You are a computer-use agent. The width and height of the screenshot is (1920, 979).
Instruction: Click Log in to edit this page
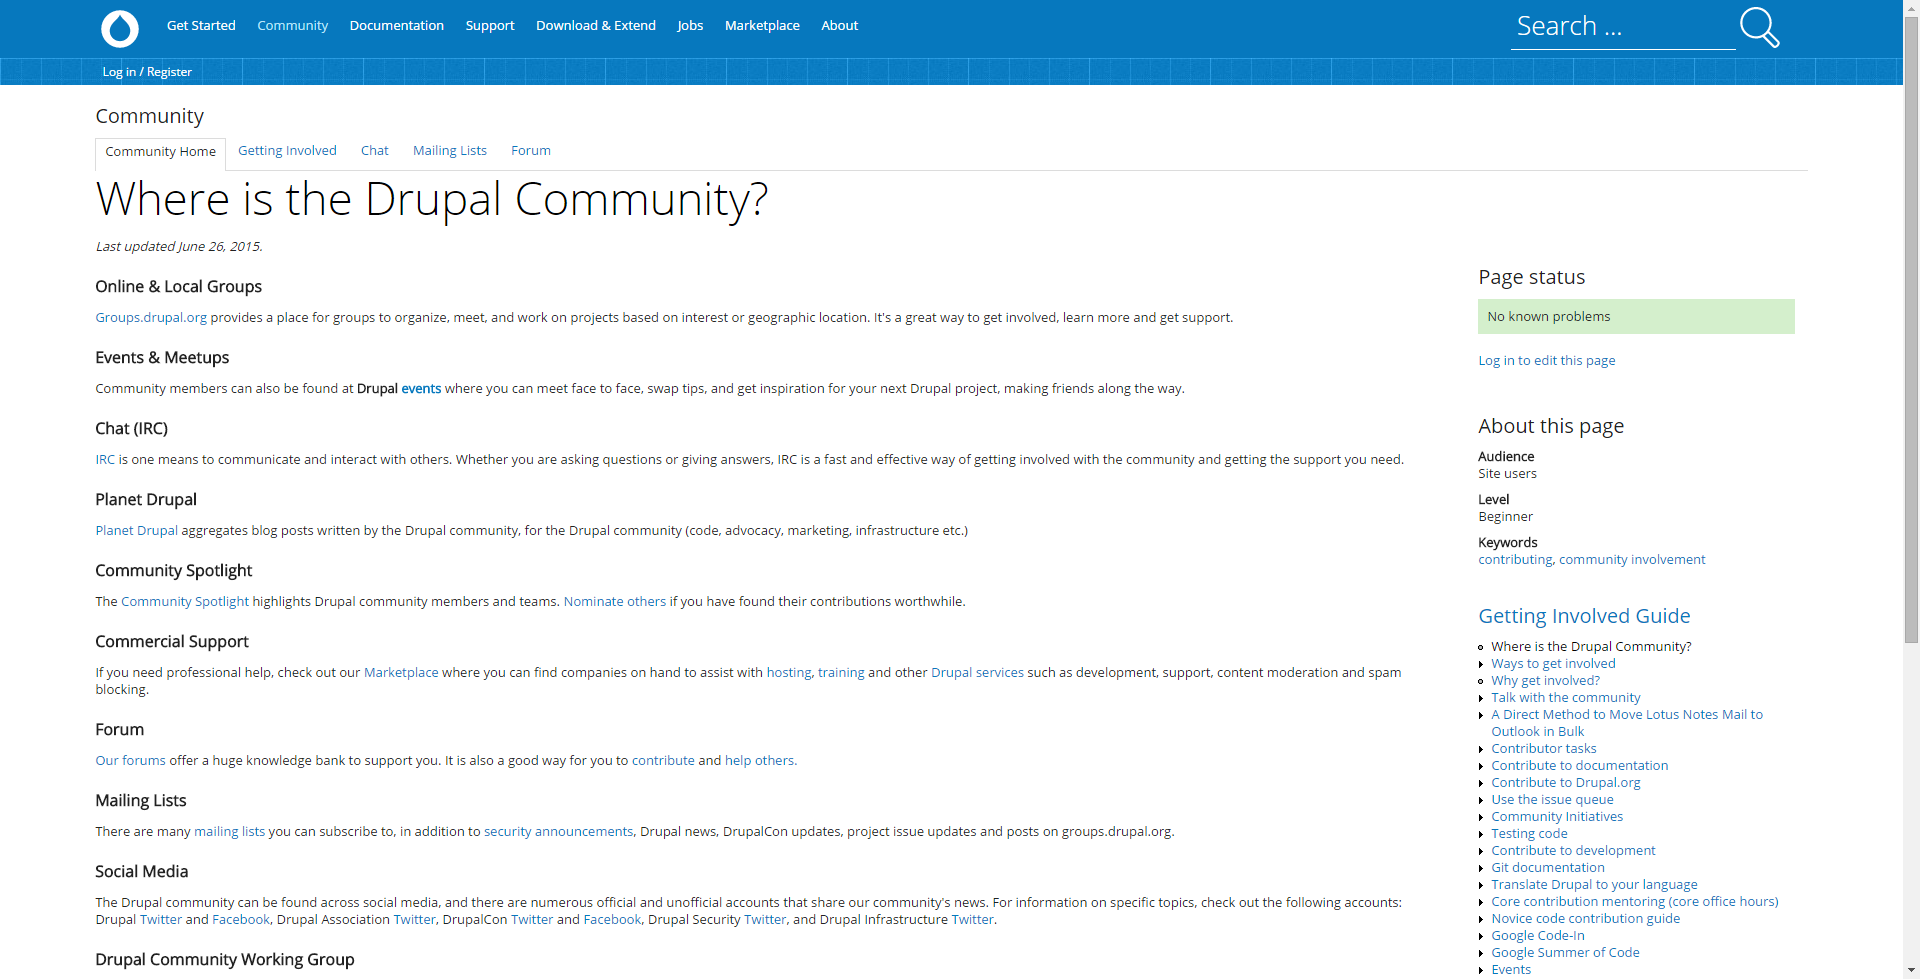click(1546, 360)
